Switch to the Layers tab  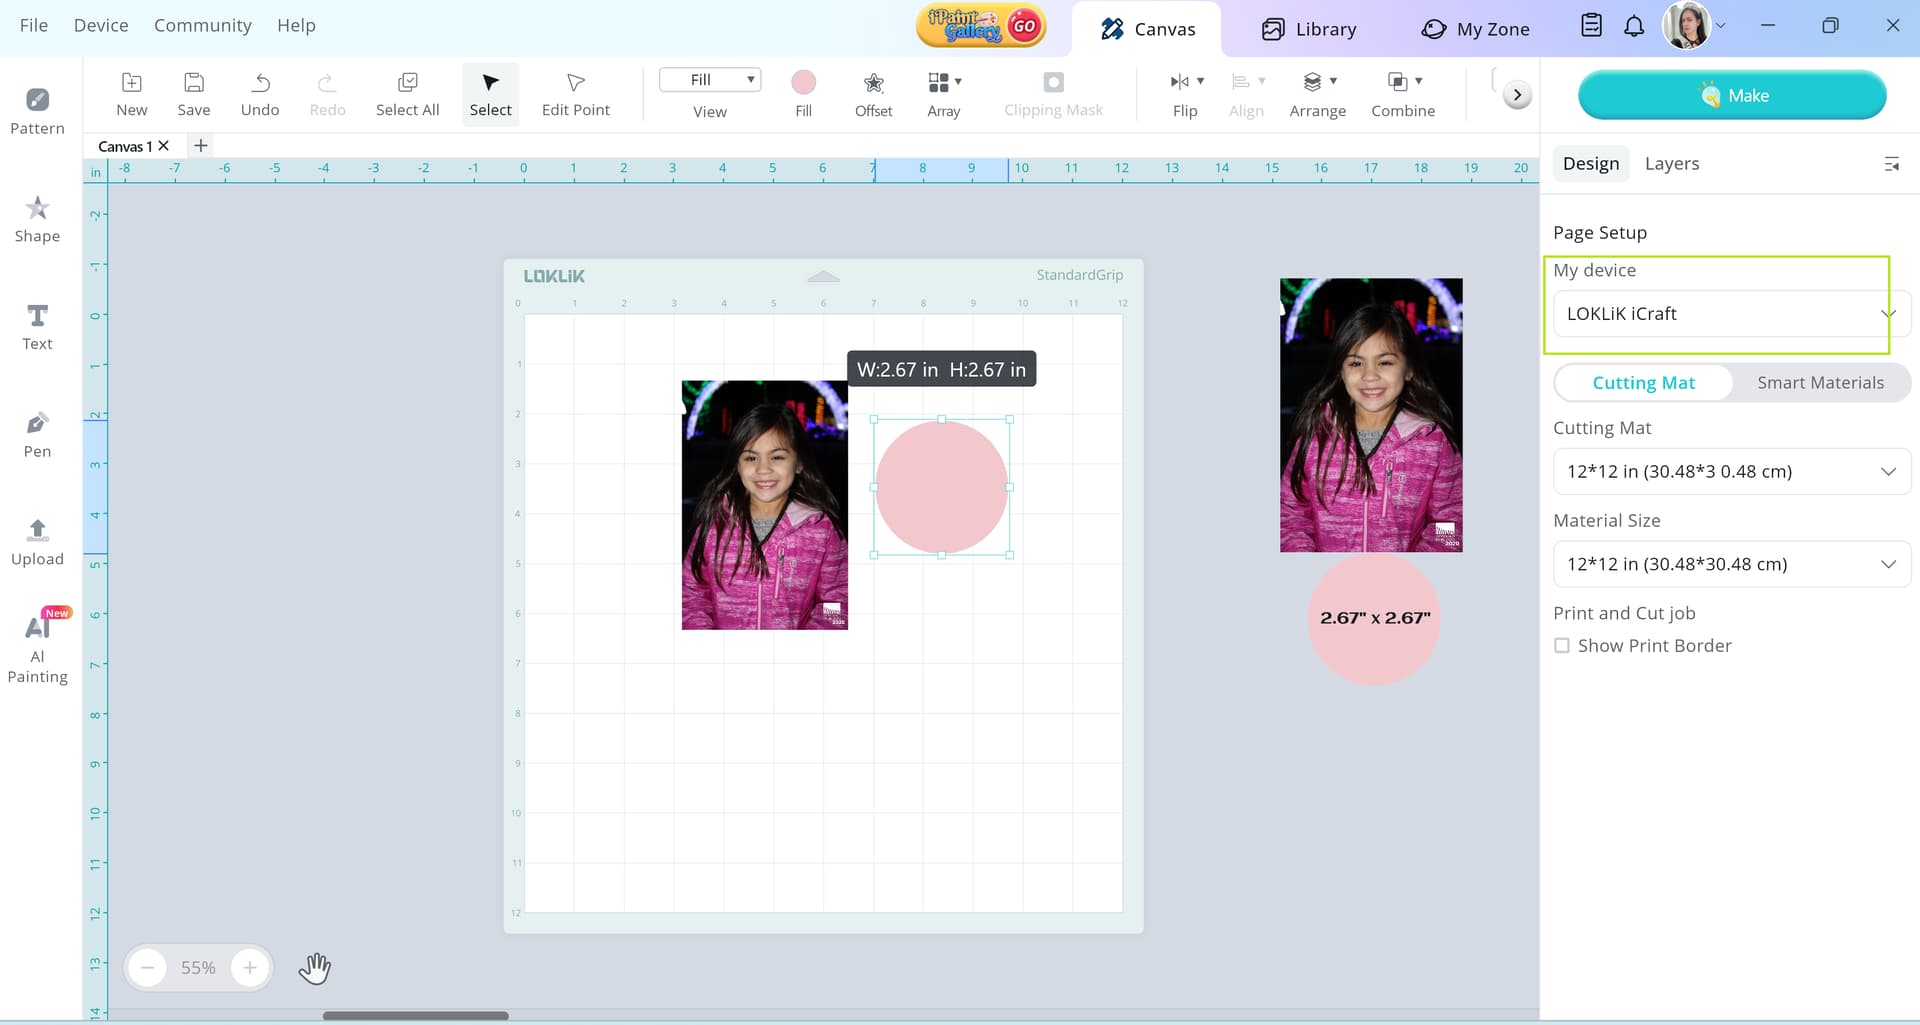click(x=1671, y=164)
